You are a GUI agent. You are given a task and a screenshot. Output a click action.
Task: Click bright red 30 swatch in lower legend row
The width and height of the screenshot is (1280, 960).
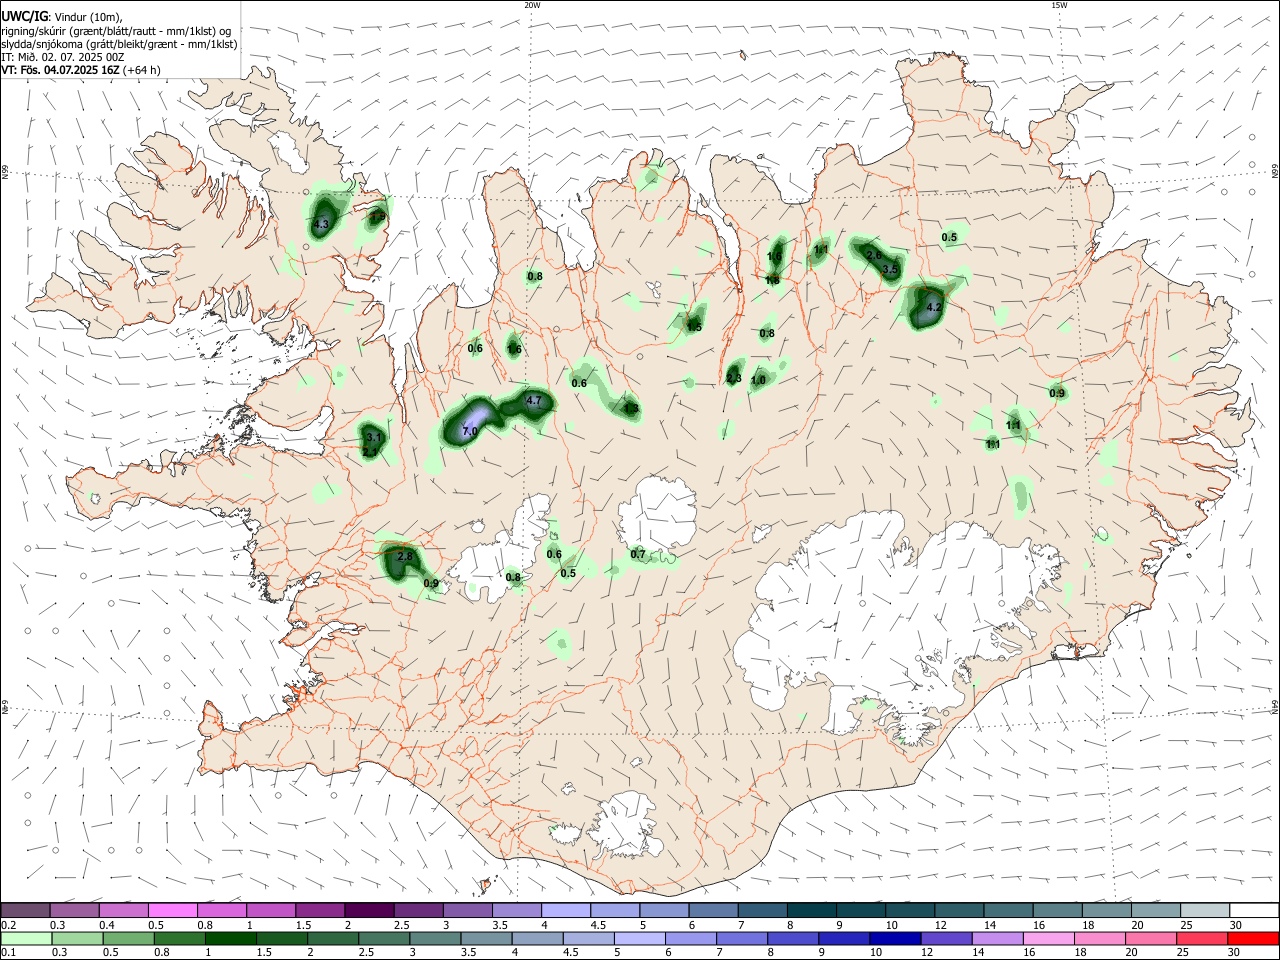click(1254, 939)
